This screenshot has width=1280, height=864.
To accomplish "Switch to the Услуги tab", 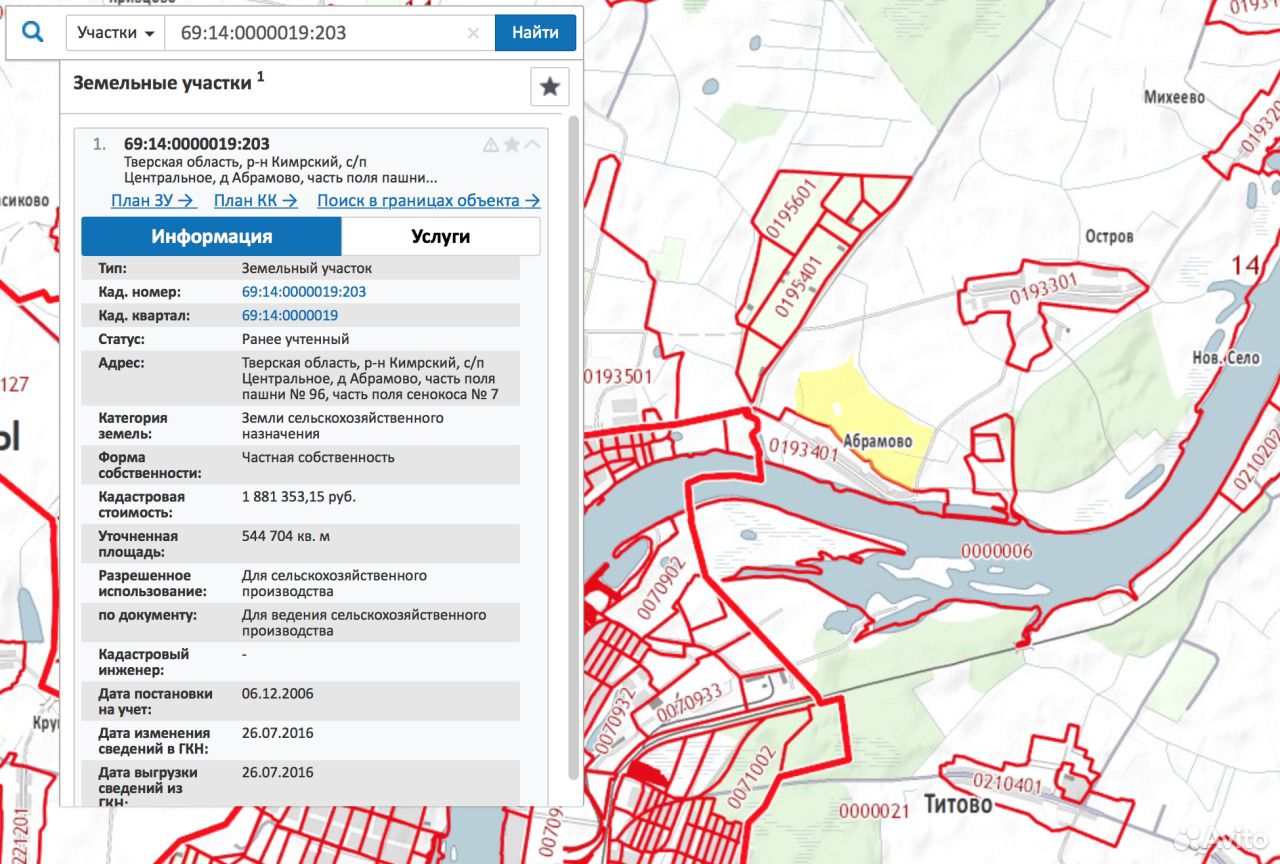I will [x=441, y=237].
